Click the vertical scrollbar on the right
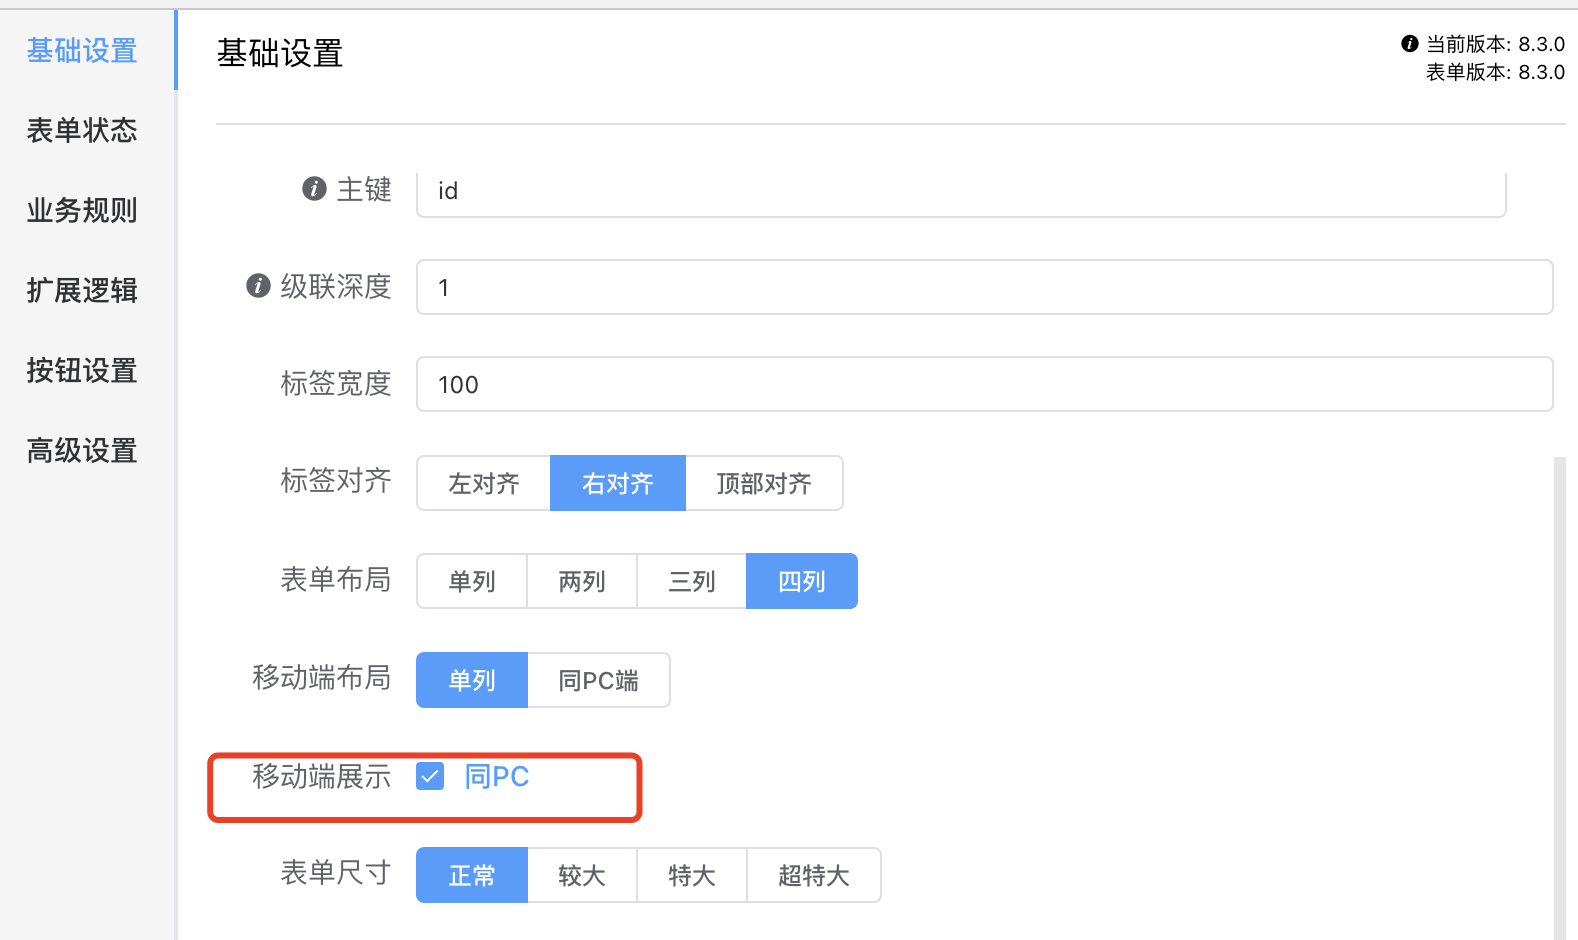The image size is (1578, 940). click(x=1560, y=700)
